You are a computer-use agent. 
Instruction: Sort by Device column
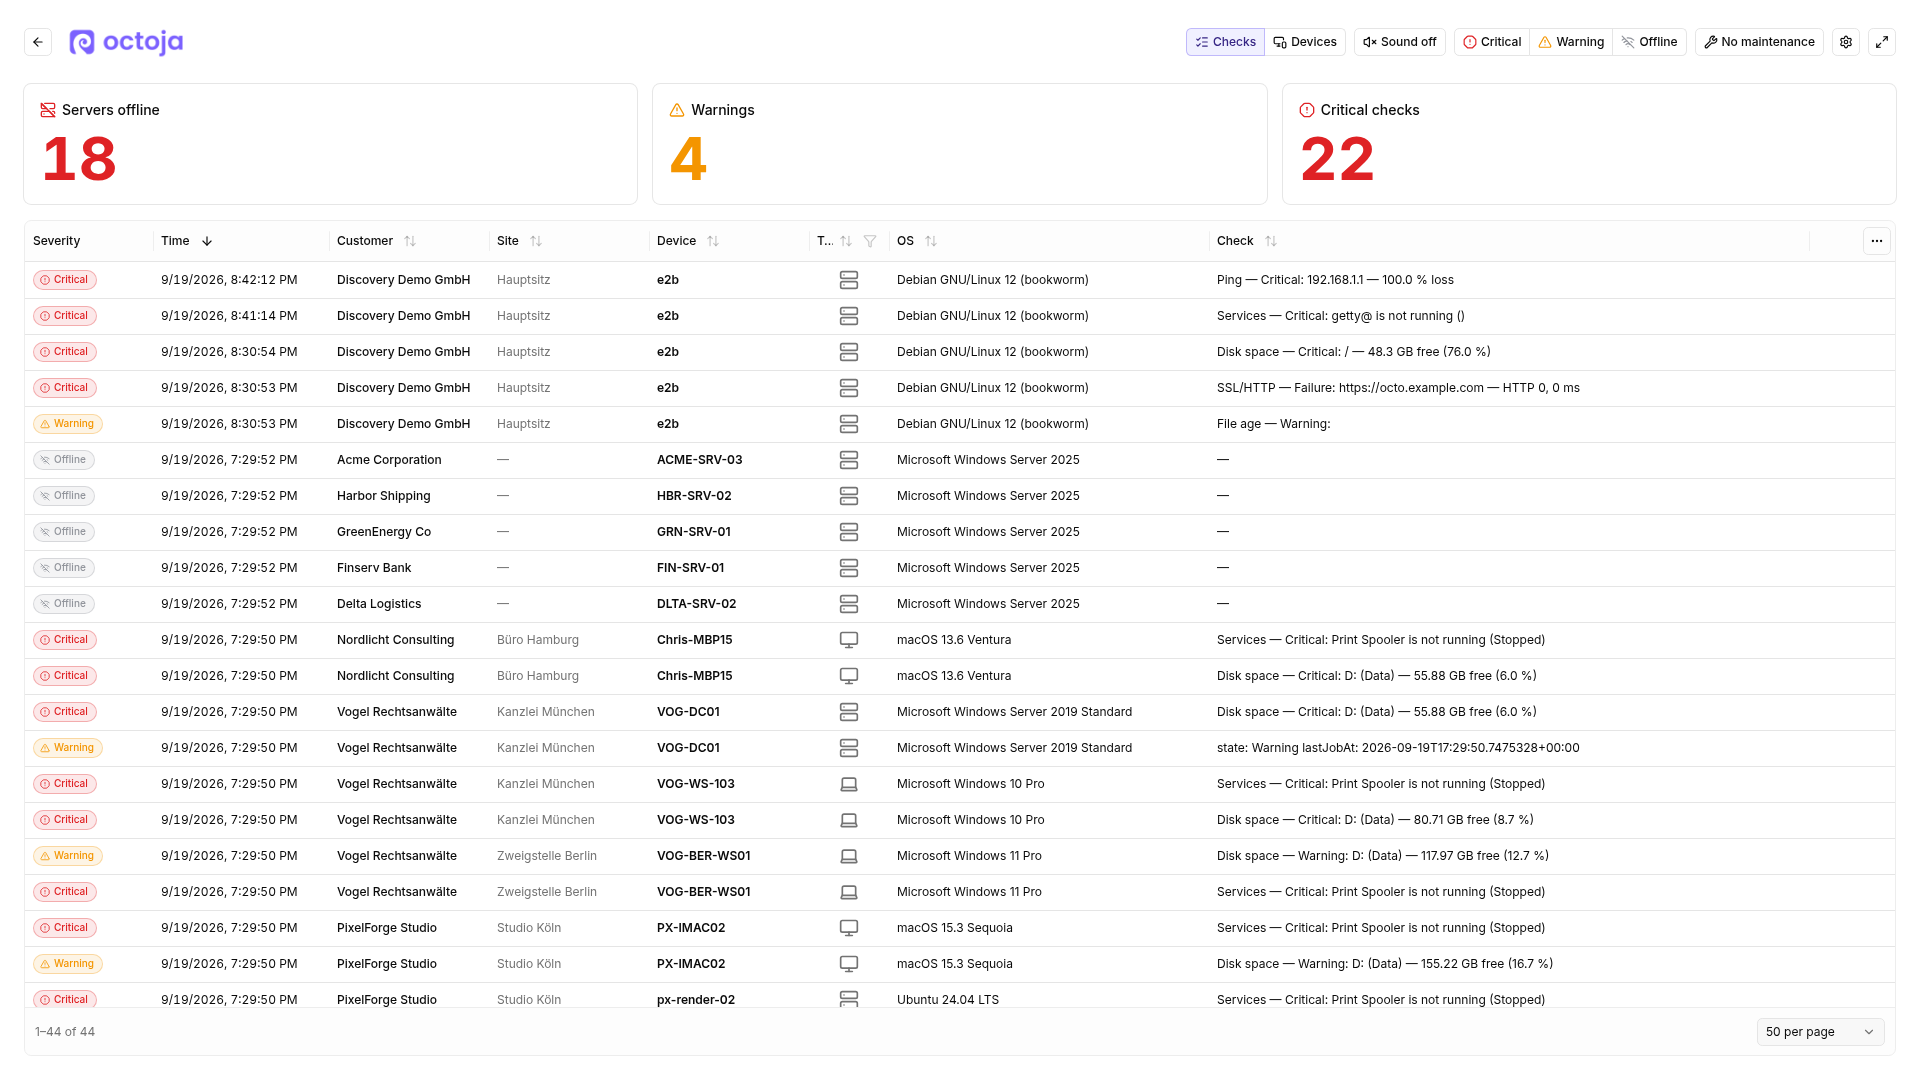point(713,241)
